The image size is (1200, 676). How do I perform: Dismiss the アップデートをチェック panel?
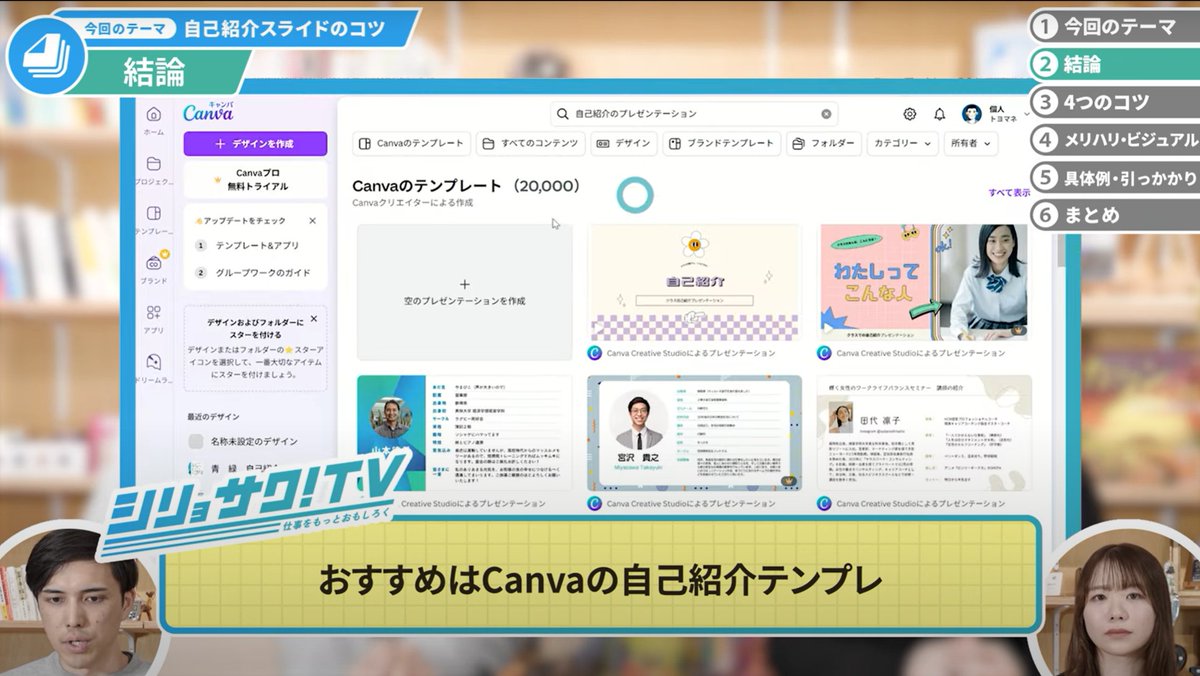click(x=311, y=221)
